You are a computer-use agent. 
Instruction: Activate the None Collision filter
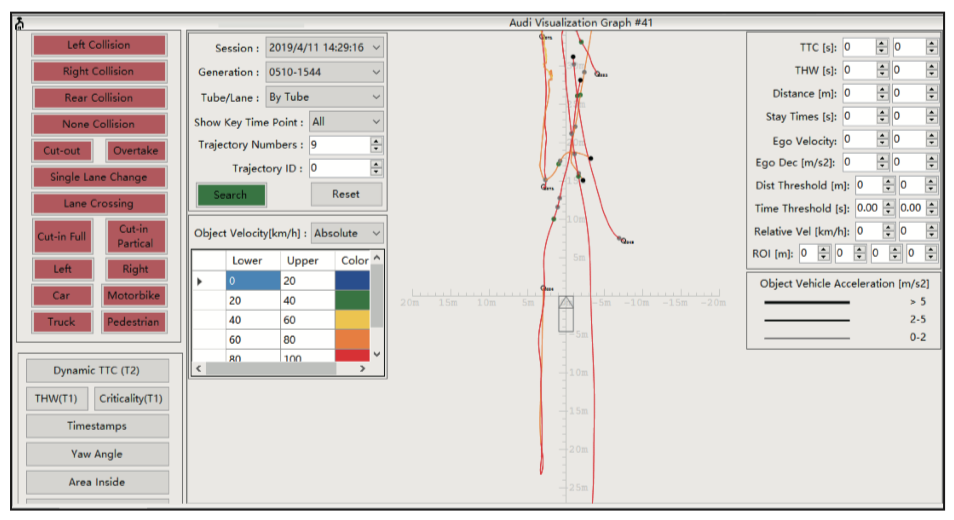pos(99,124)
